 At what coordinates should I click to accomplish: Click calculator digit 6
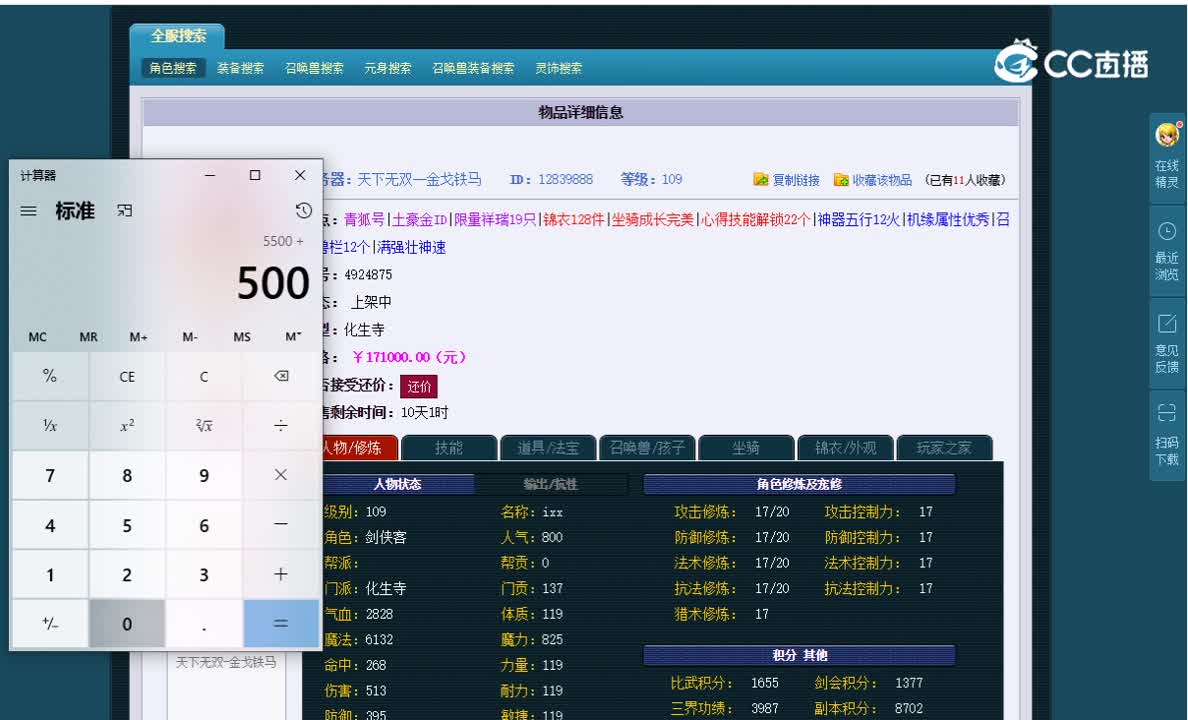coord(204,524)
